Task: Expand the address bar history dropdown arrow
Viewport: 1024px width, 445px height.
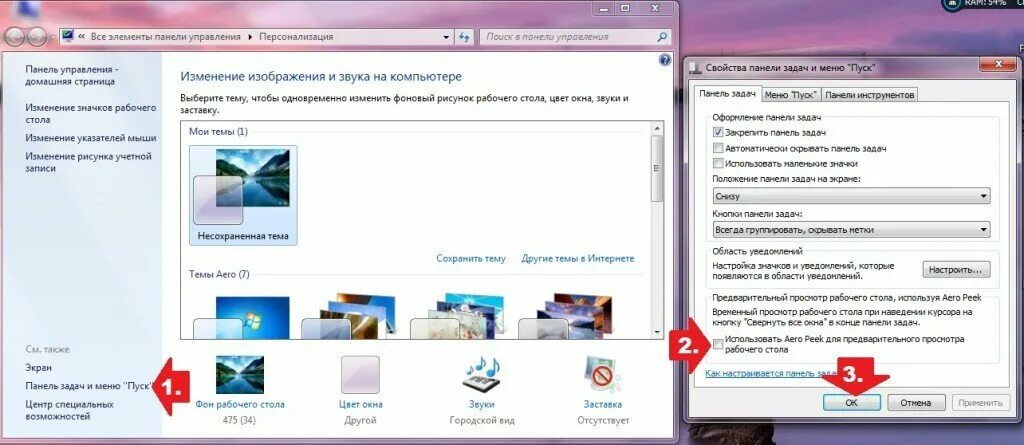Action: coord(446,37)
